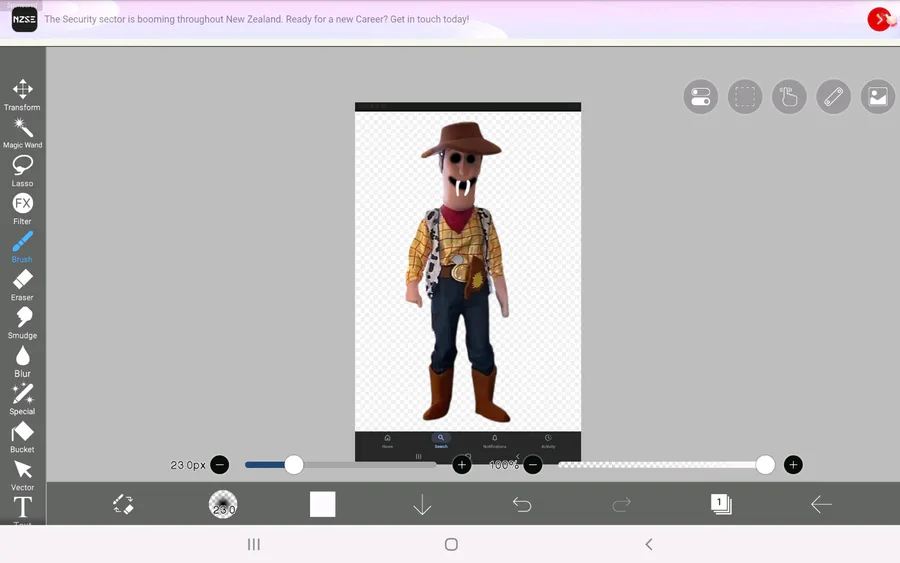Select the Magic Wand tool
The image size is (900, 563).
click(22, 133)
